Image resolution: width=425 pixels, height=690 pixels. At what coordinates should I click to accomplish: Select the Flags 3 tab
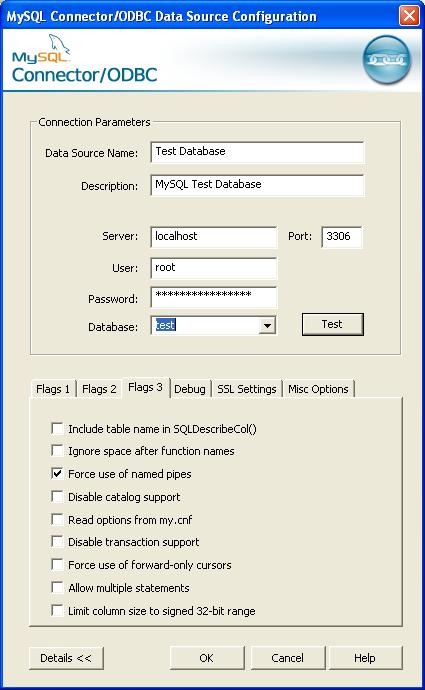[146, 387]
